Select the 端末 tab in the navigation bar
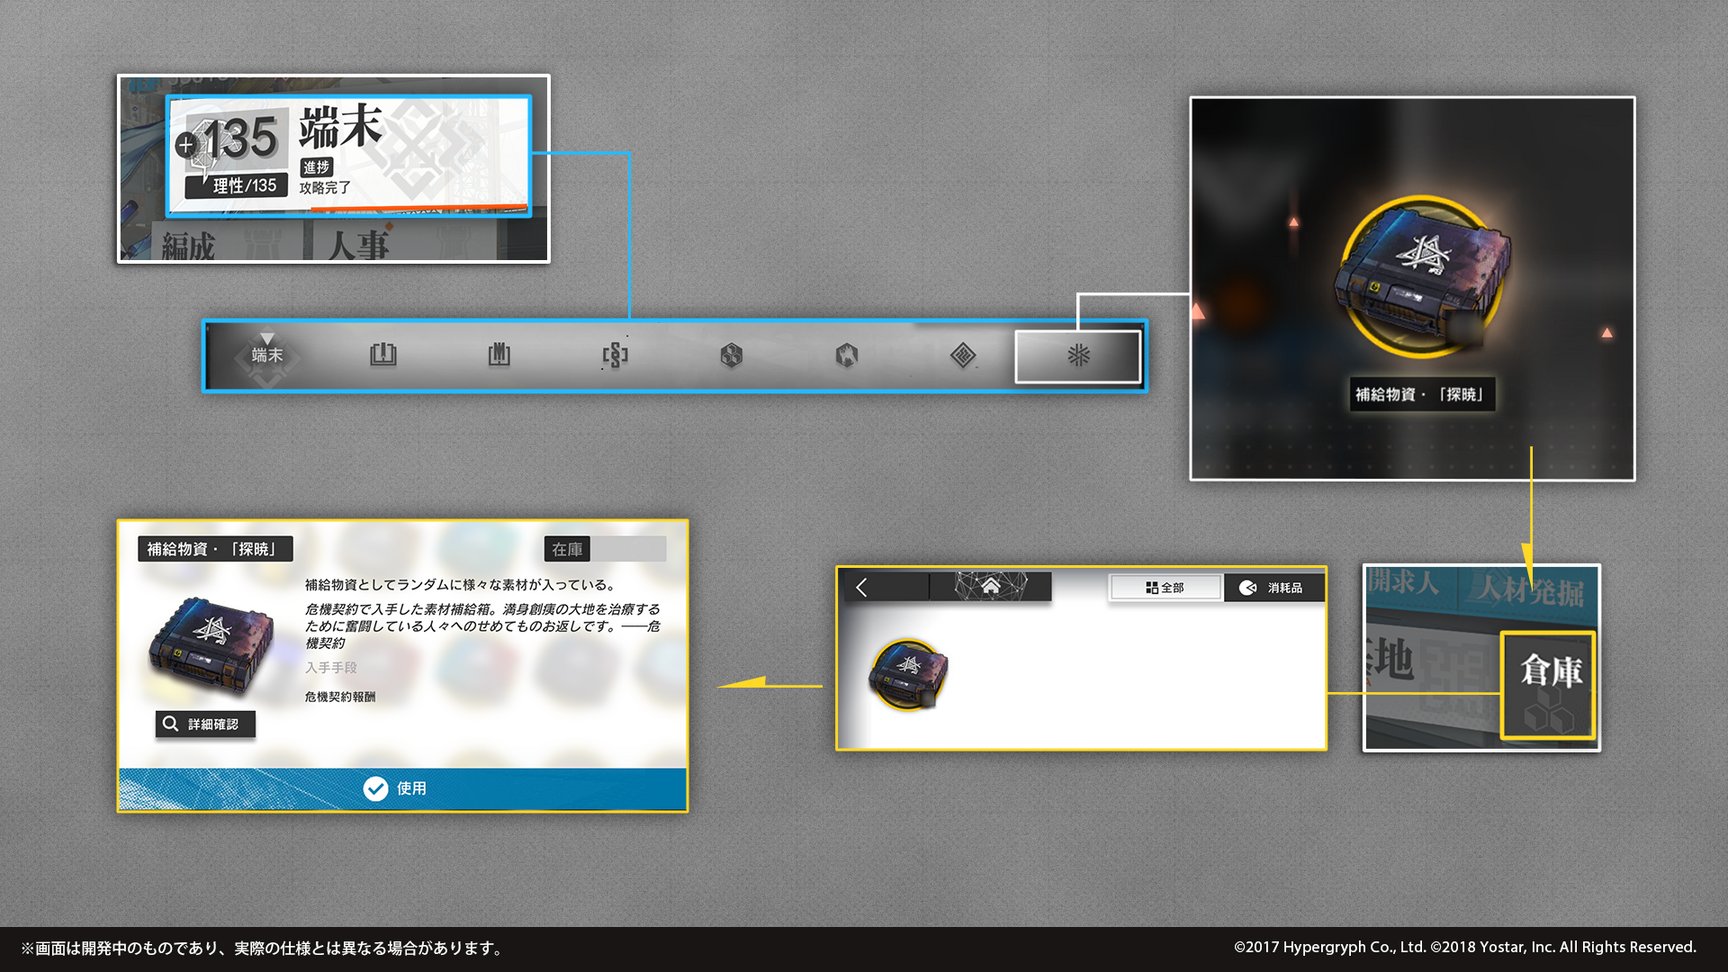The width and height of the screenshot is (1728, 972). pyautogui.click(x=267, y=355)
